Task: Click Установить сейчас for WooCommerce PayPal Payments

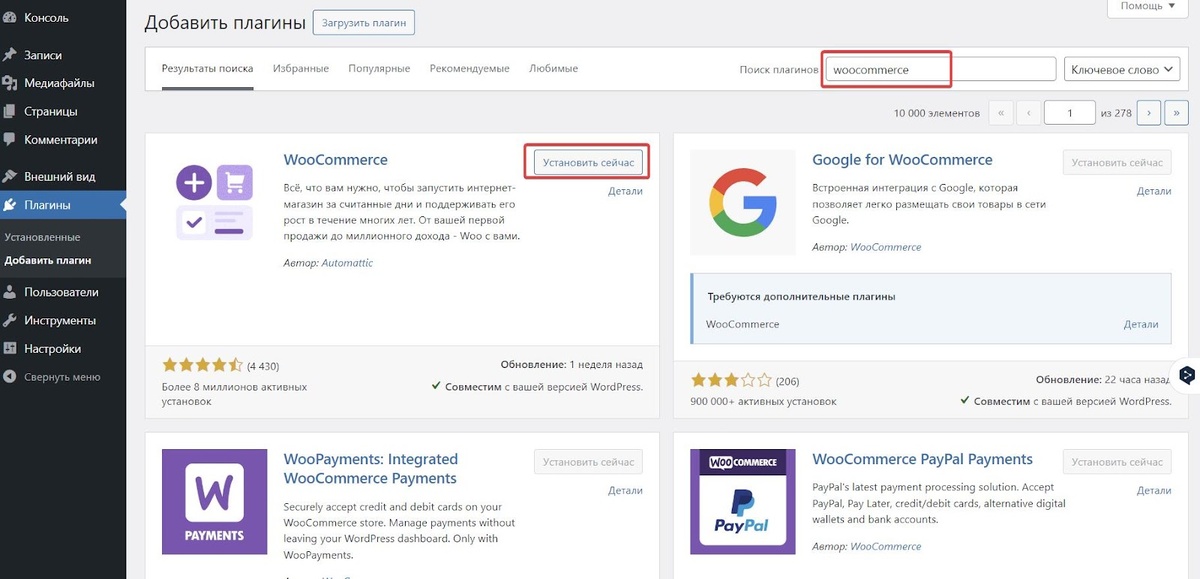Action: coord(1116,462)
